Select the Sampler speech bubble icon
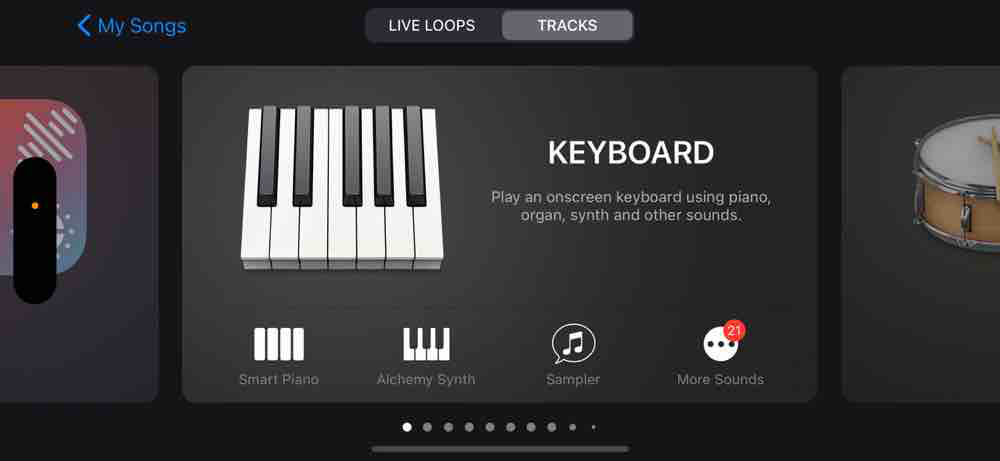Screen dimensions: 1000x461 [573, 343]
